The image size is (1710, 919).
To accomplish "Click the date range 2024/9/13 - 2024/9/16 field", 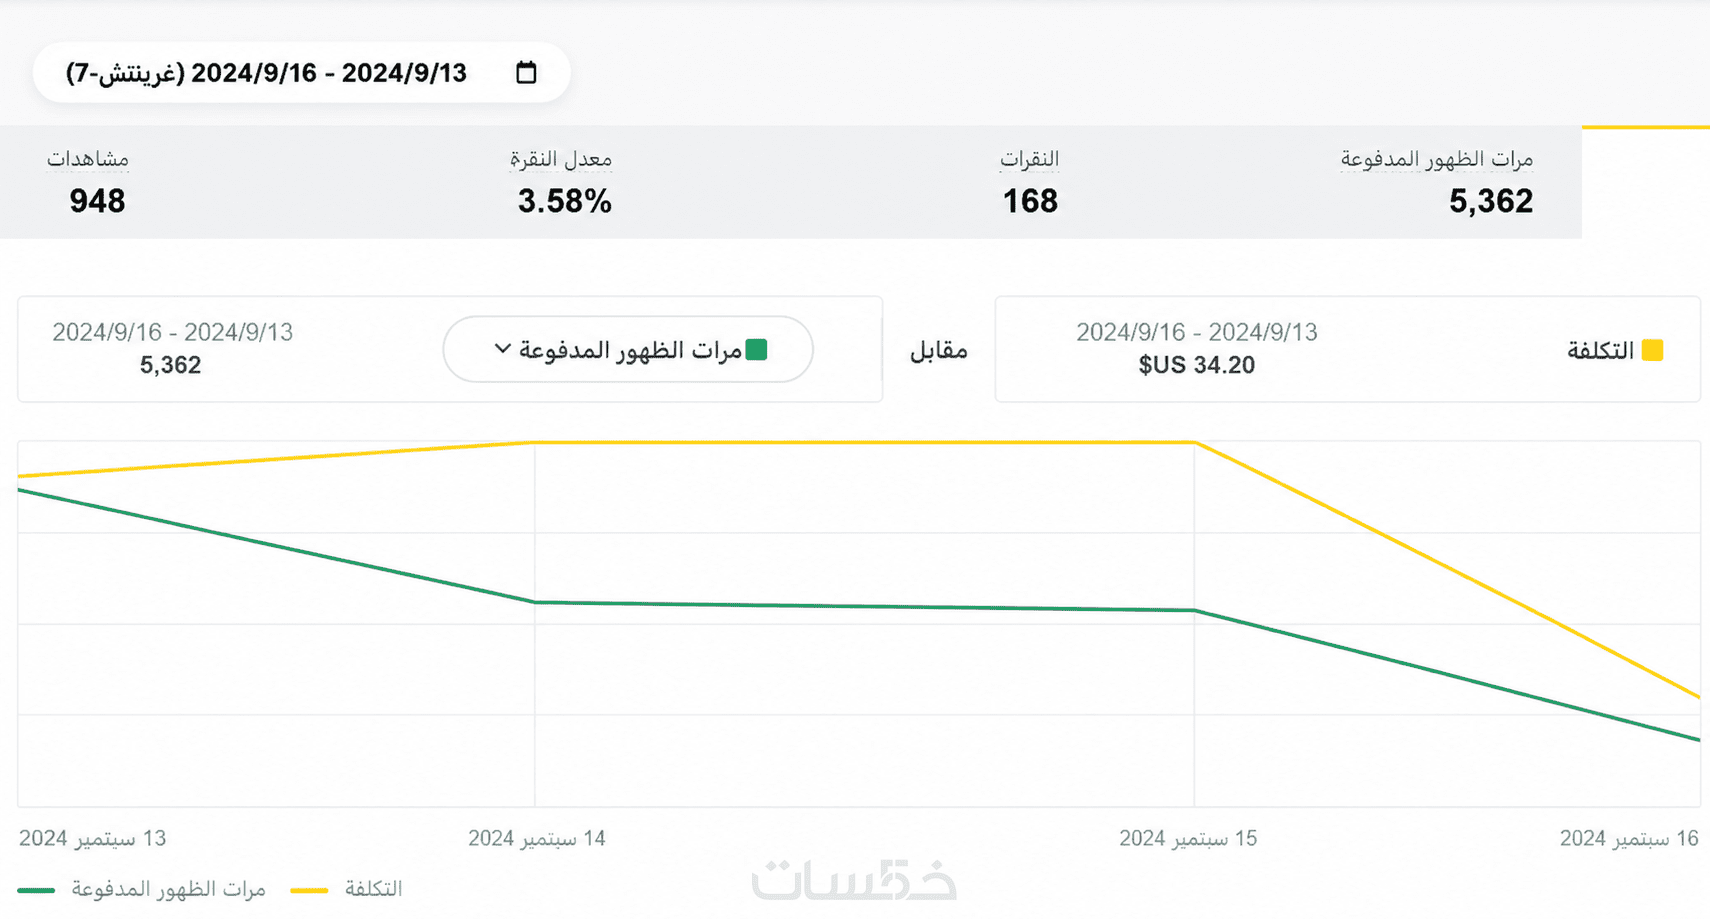I will click(301, 72).
